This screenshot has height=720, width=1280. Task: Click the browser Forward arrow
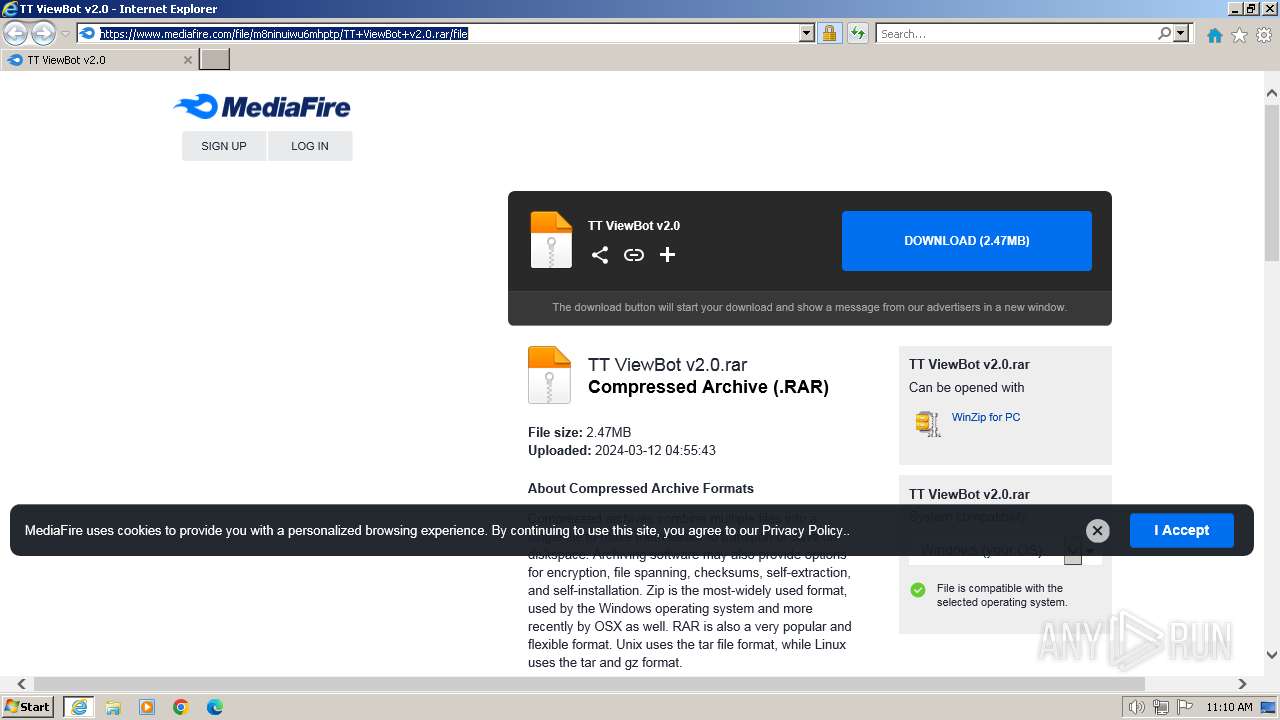pos(43,33)
